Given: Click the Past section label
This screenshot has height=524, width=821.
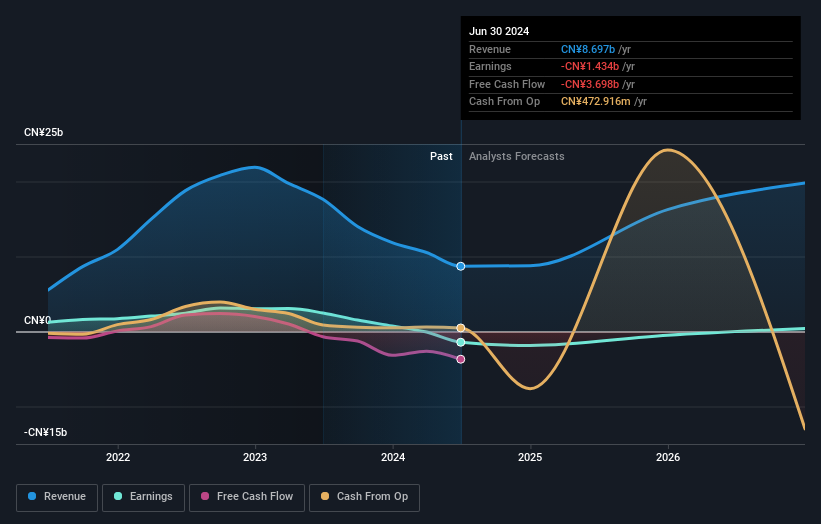Looking at the screenshot, I should [x=441, y=156].
